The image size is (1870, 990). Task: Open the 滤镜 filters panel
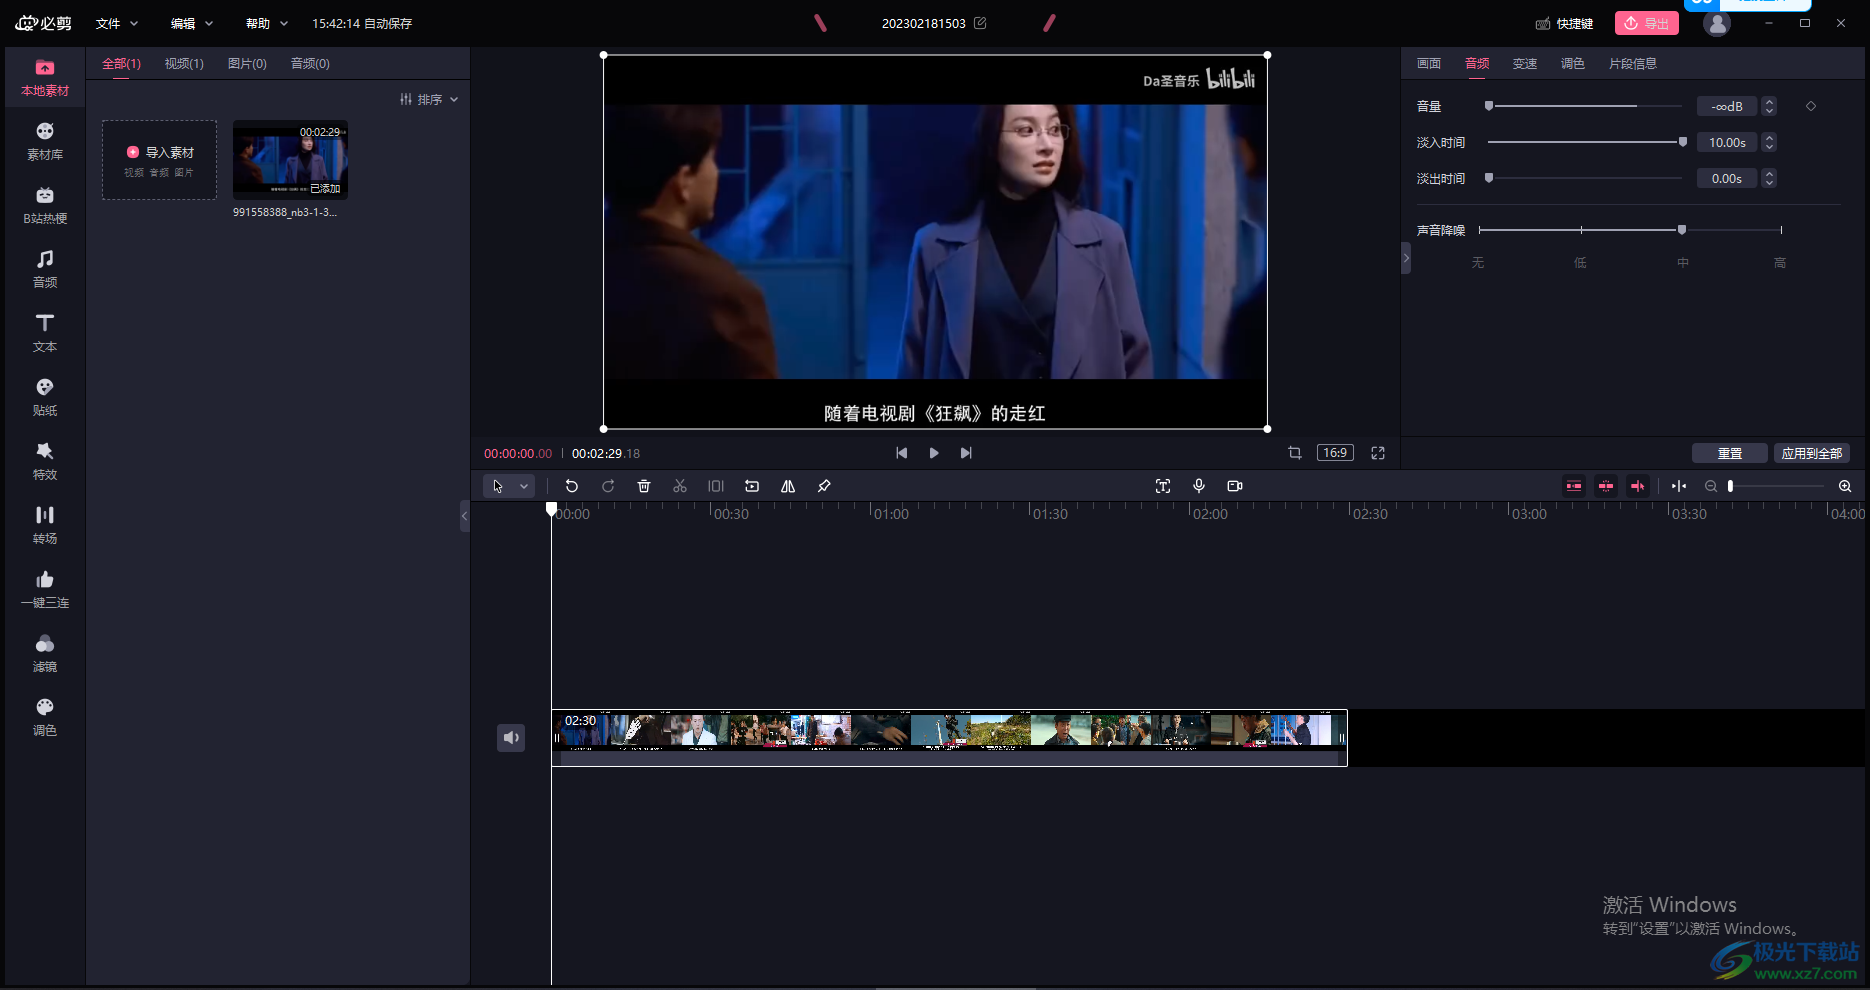45,654
